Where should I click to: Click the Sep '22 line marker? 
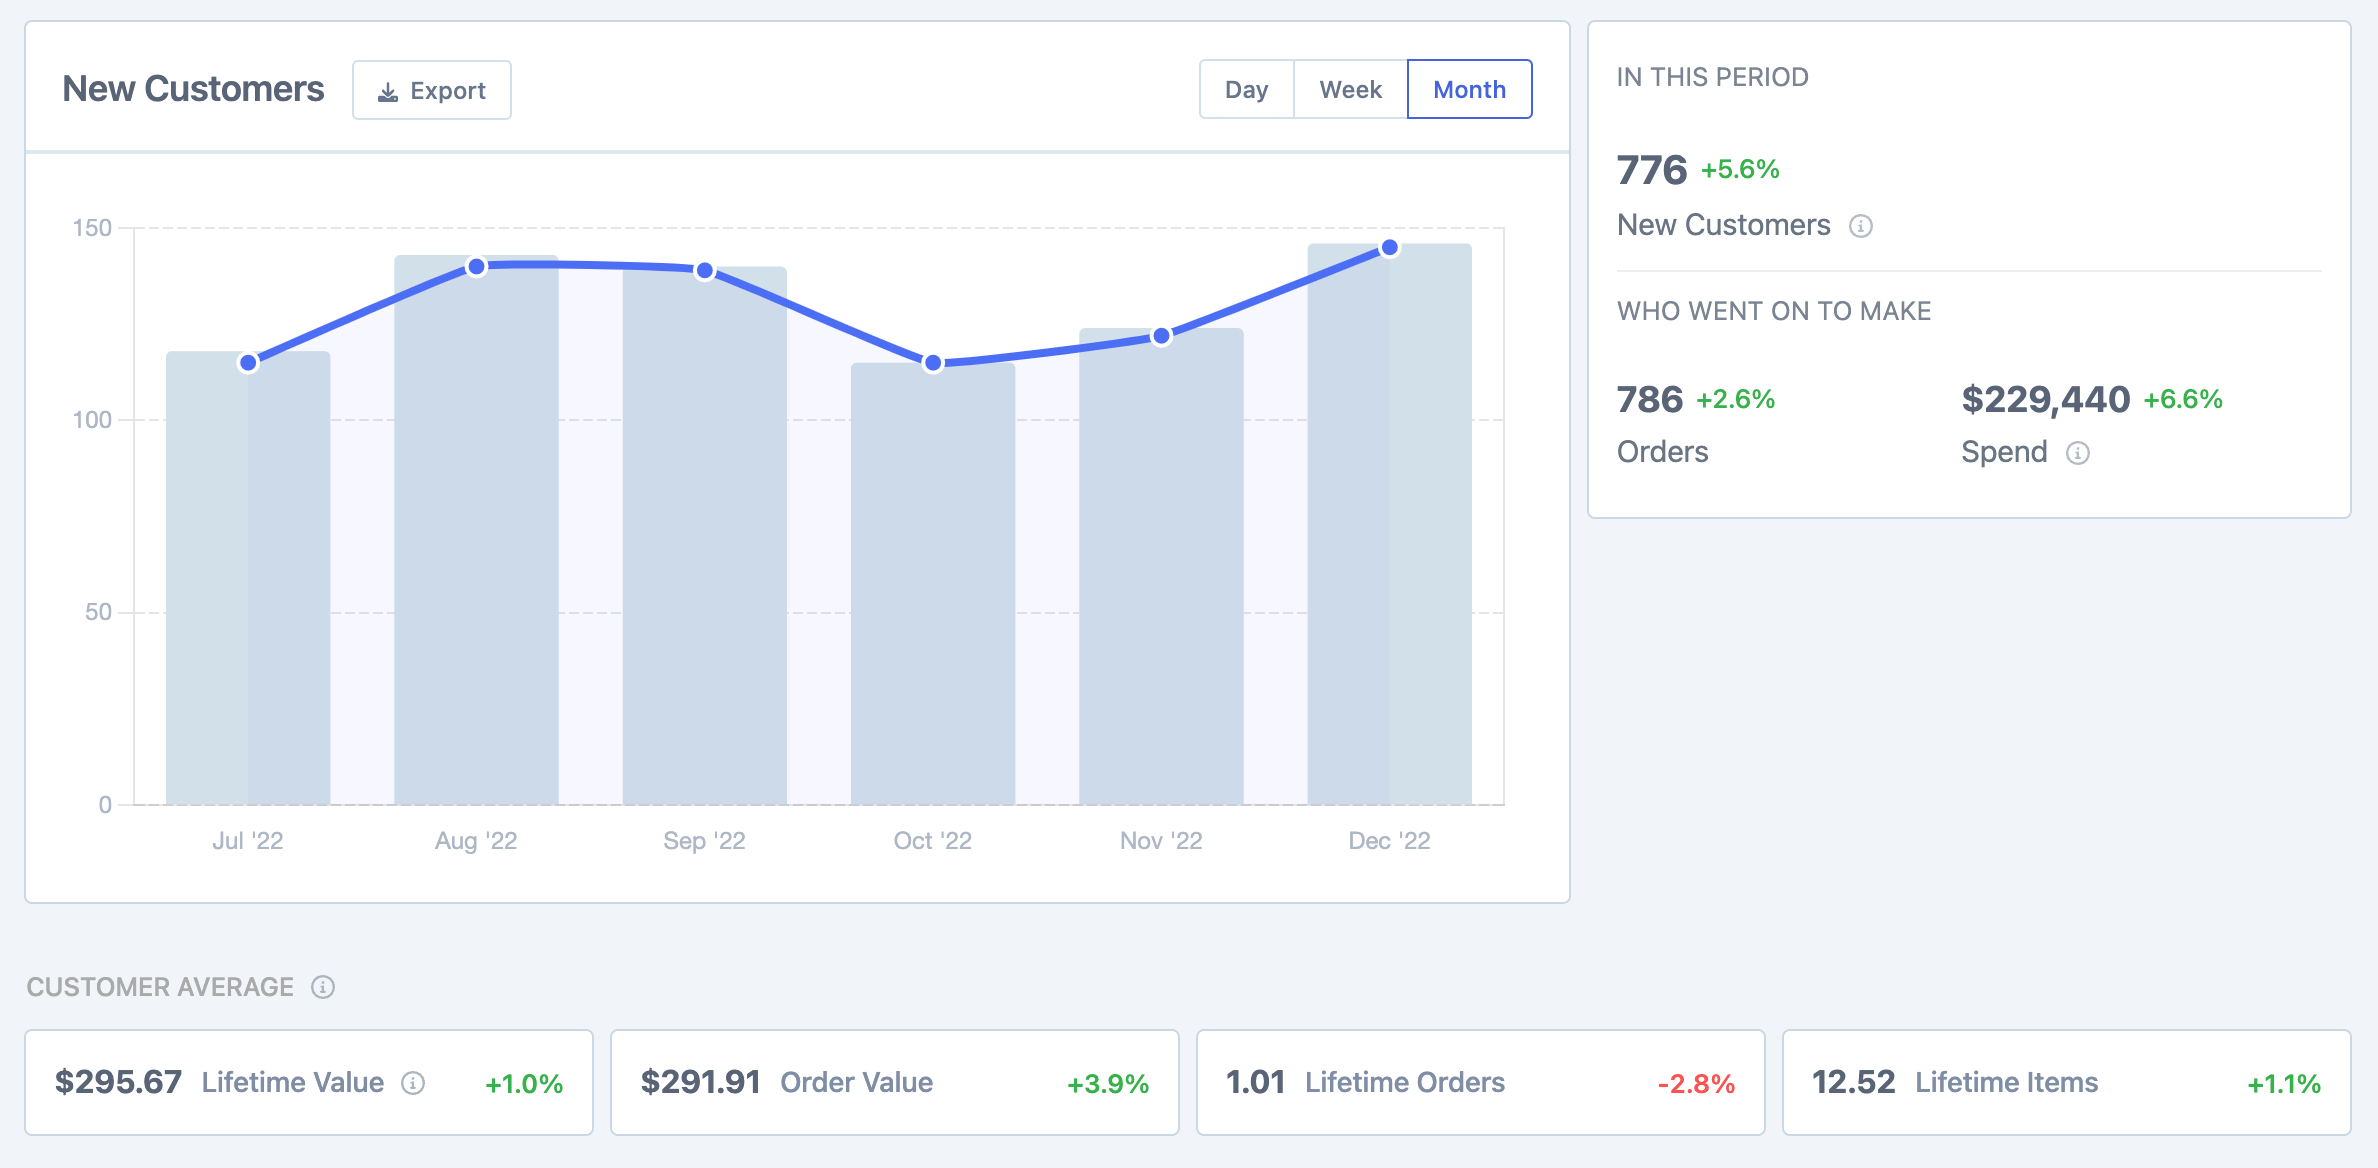coord(705,270)
